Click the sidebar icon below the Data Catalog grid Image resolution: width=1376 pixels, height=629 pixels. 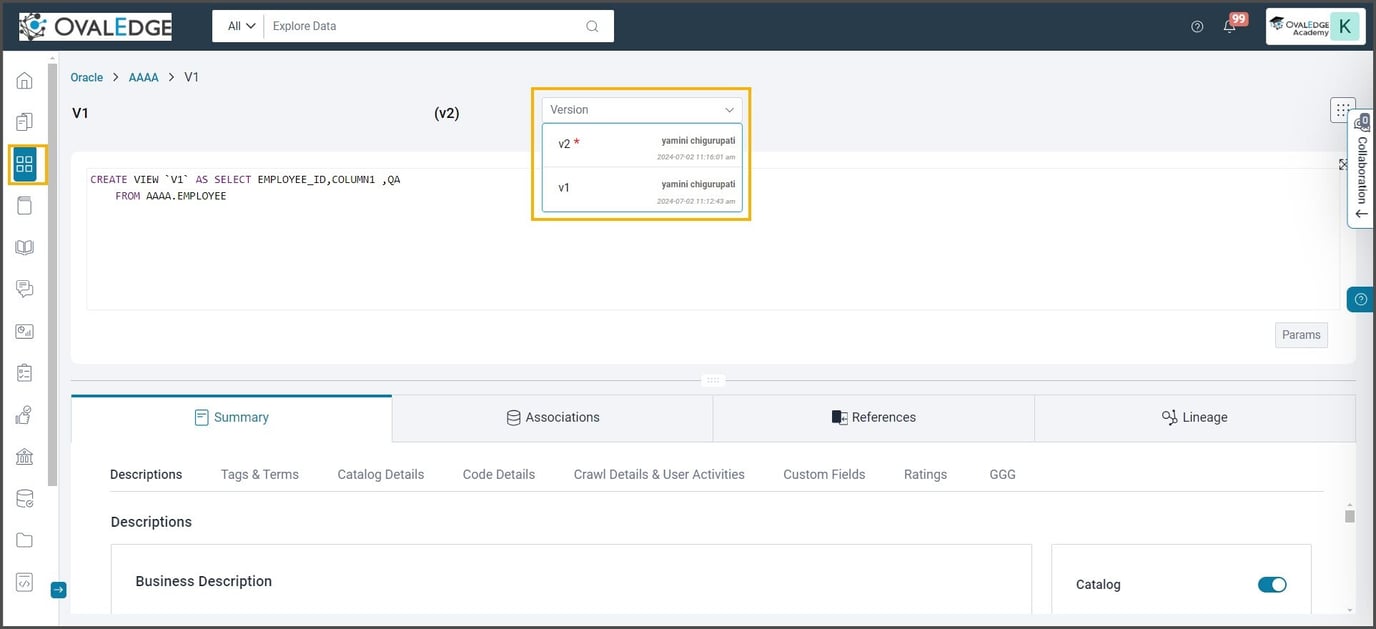[x=24, y=206]
